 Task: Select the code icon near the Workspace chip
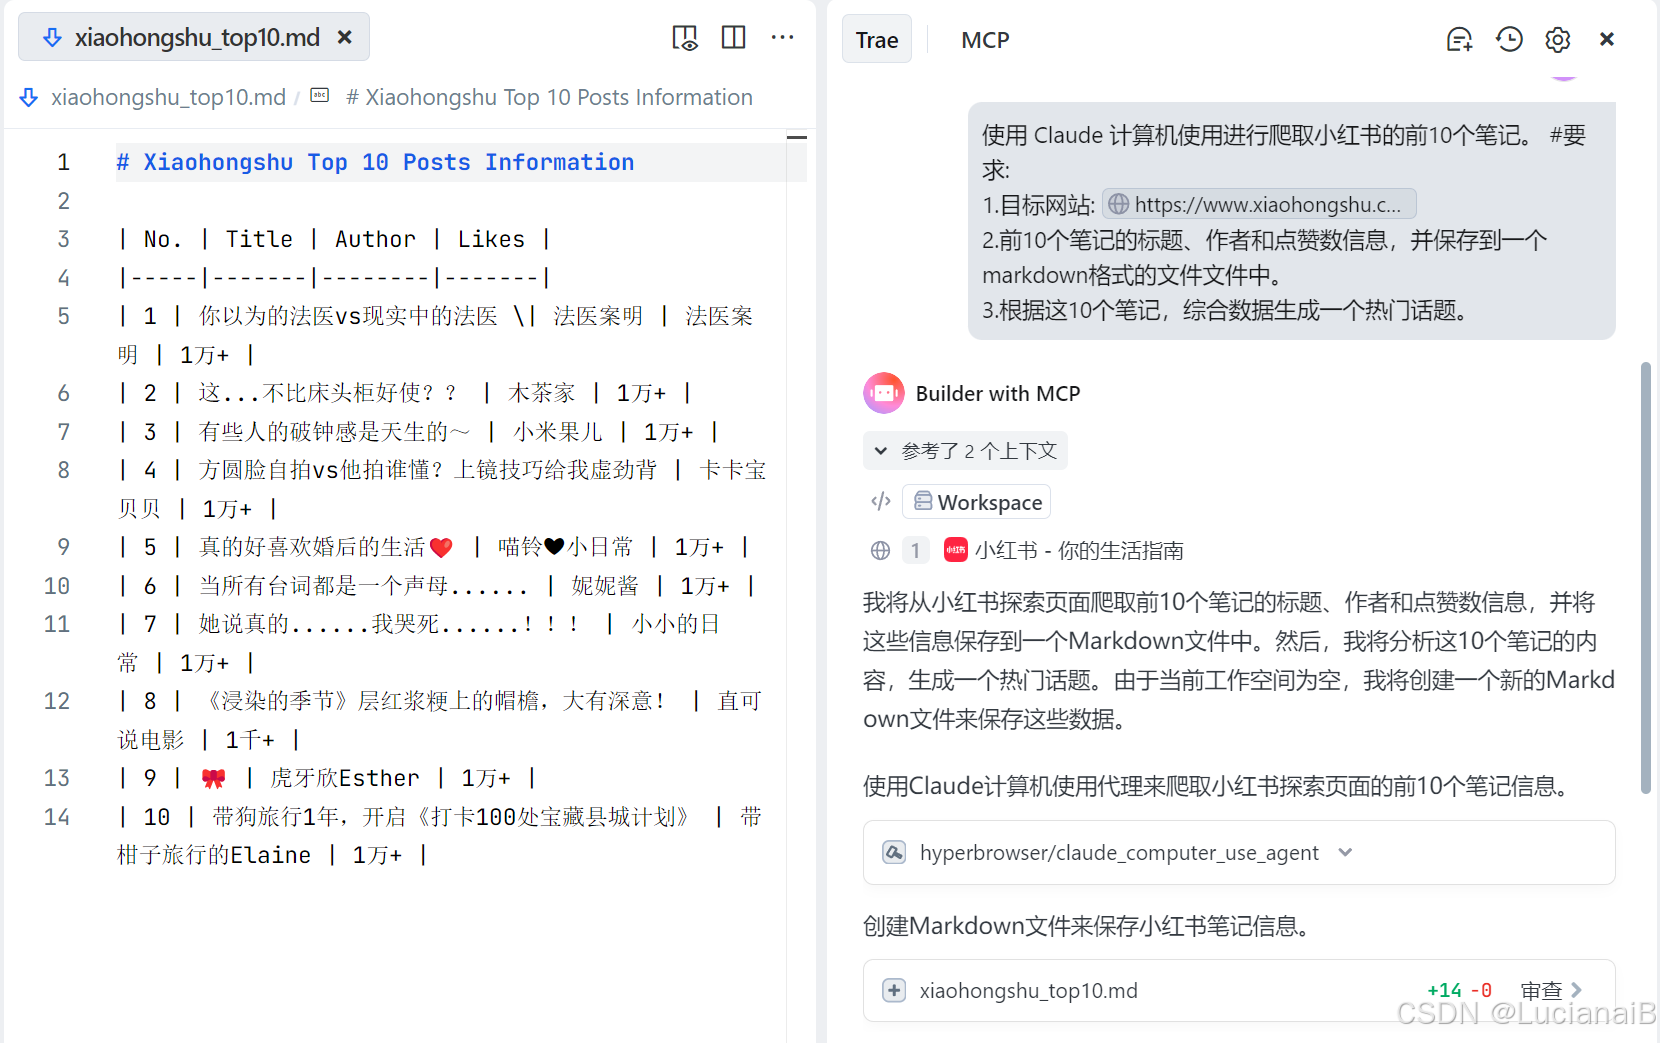click(x=880, y=501)
